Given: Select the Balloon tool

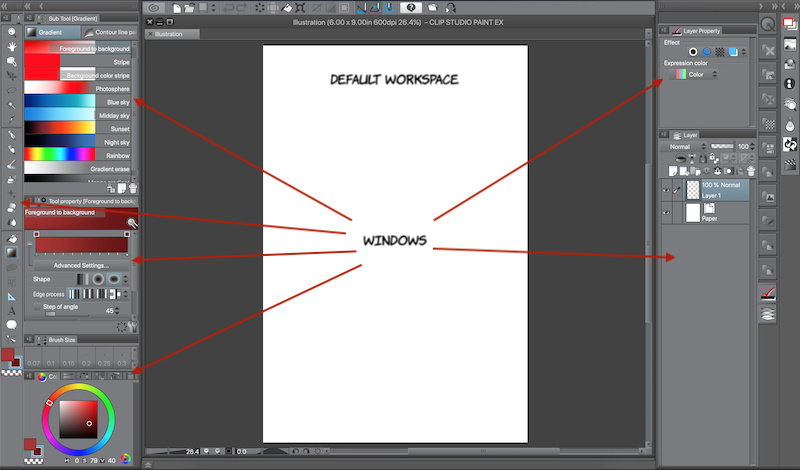Looking at the screenshot, I should [x=11, y=325].
